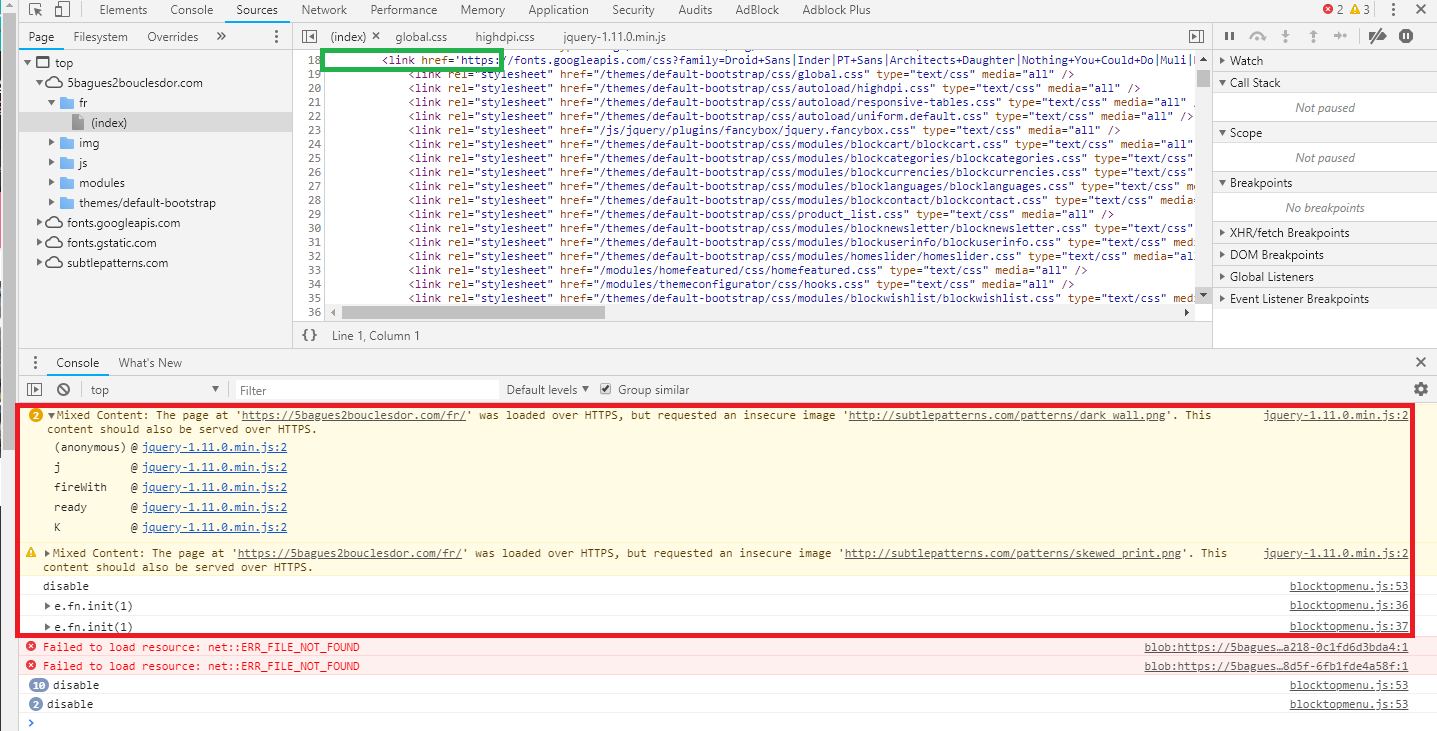Deactivate breakpoints icon
Viewport: 1437px width, 731px height.
(1377, 37)
